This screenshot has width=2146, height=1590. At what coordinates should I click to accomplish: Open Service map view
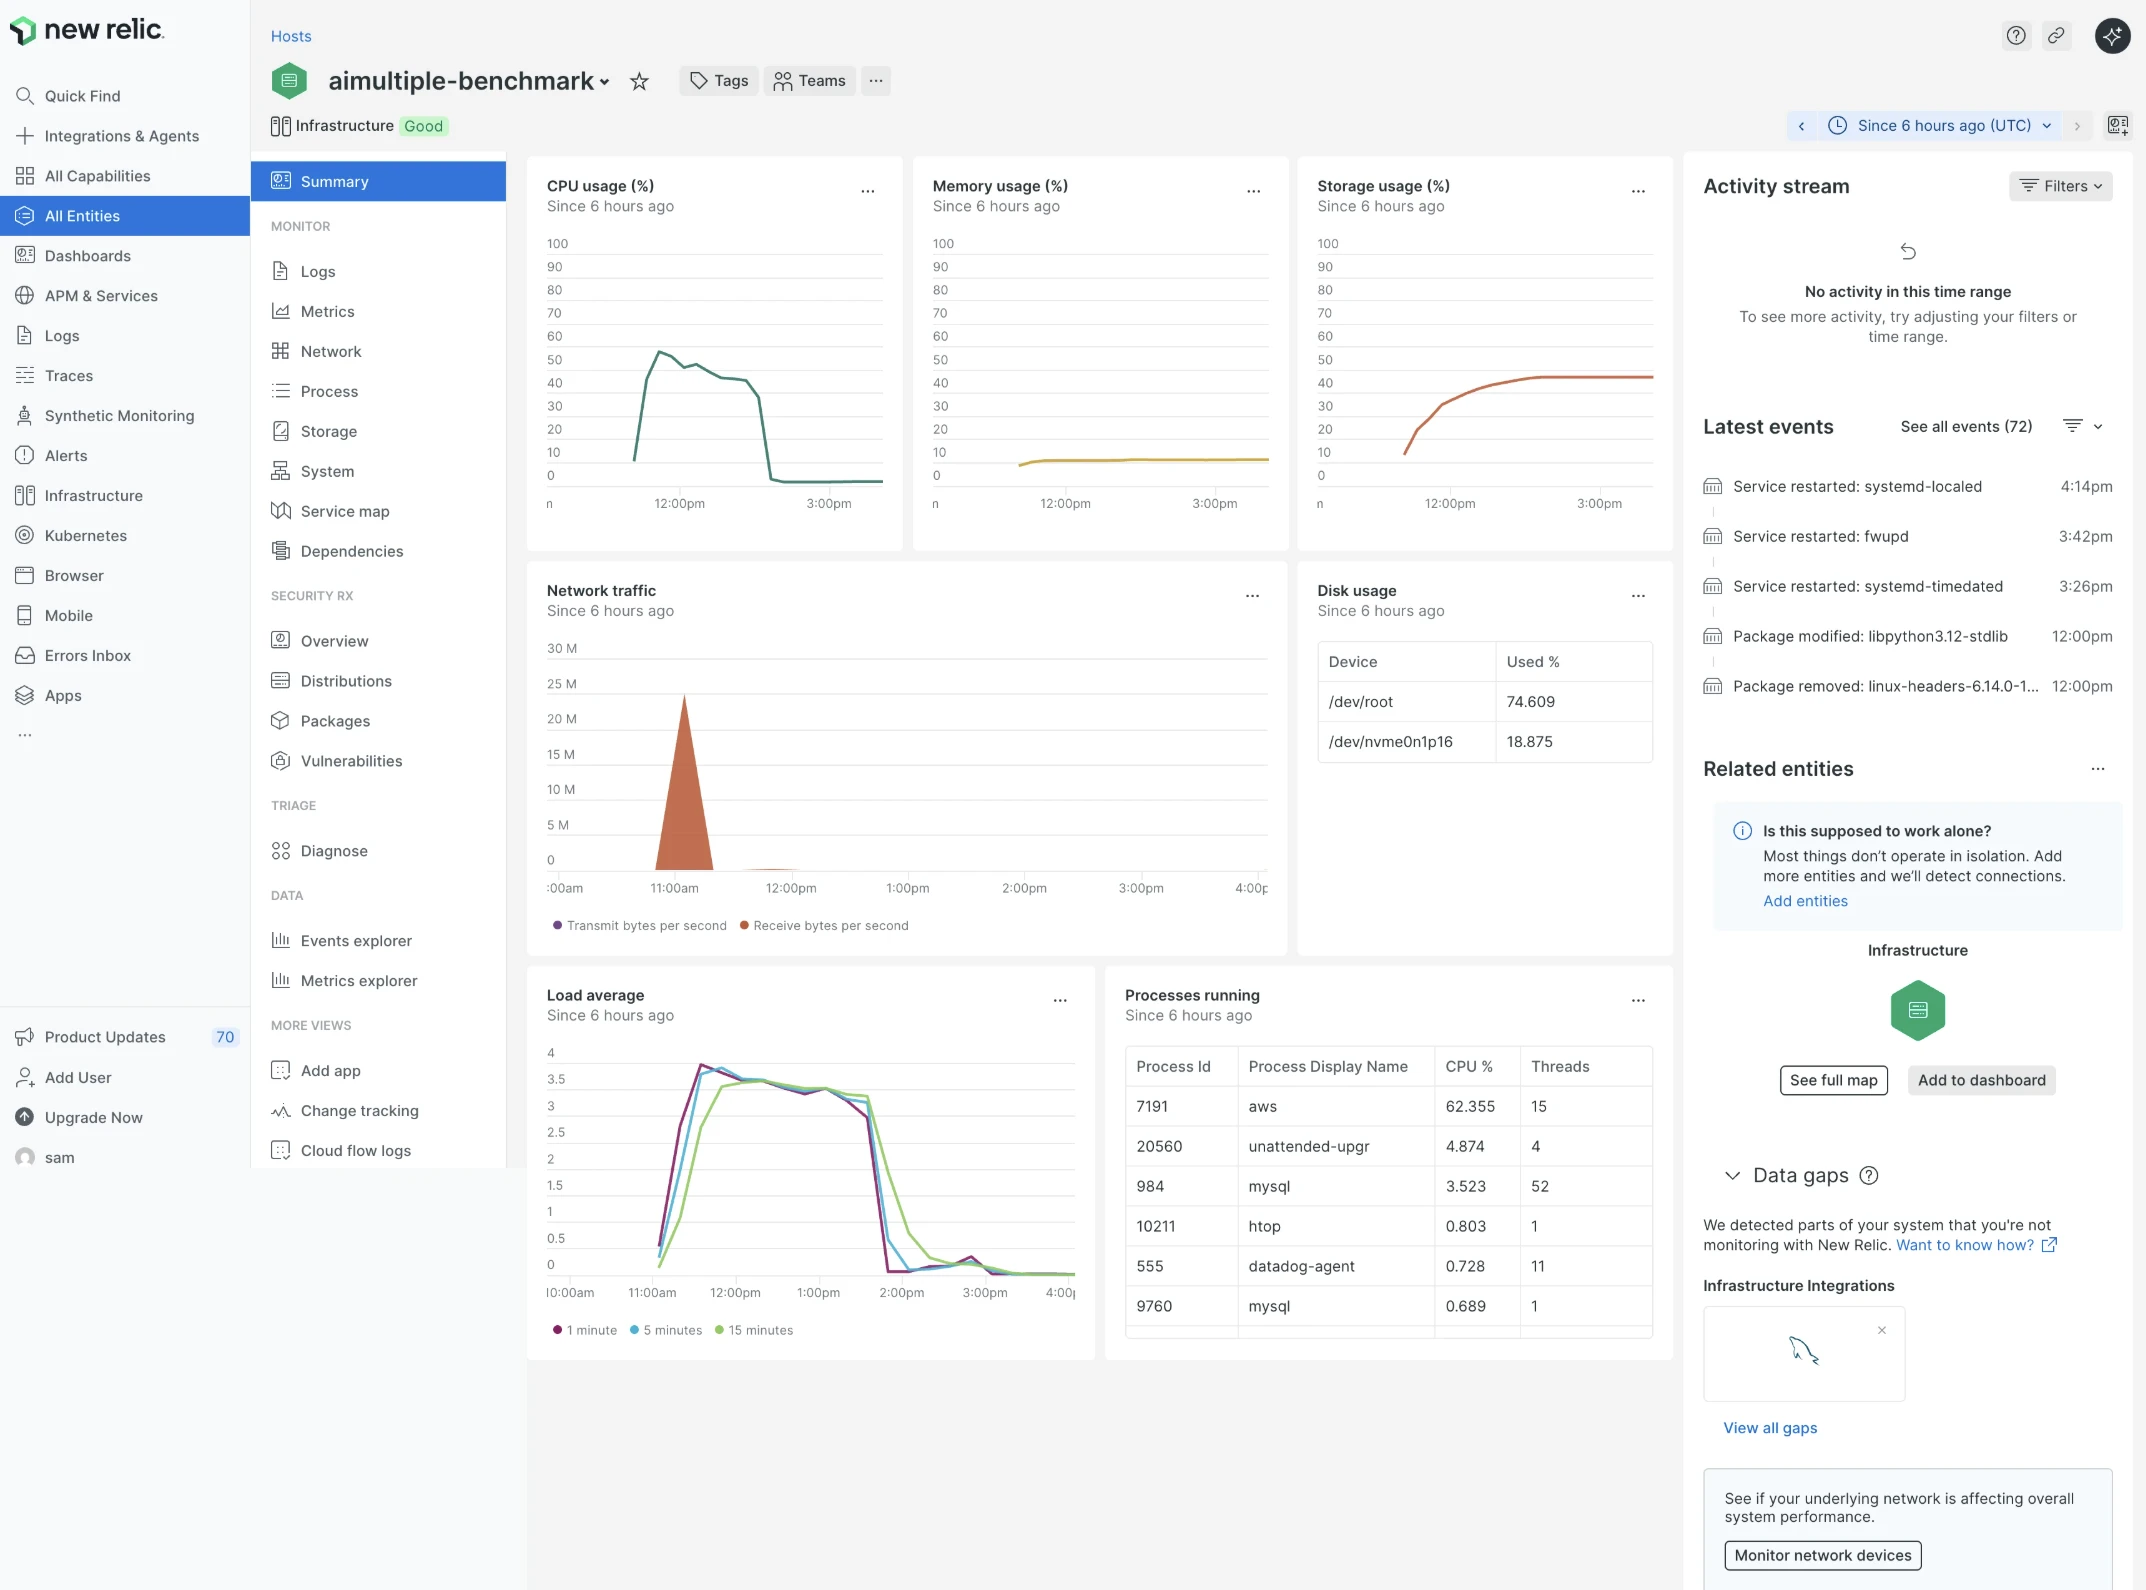click(x=378, y=511)
